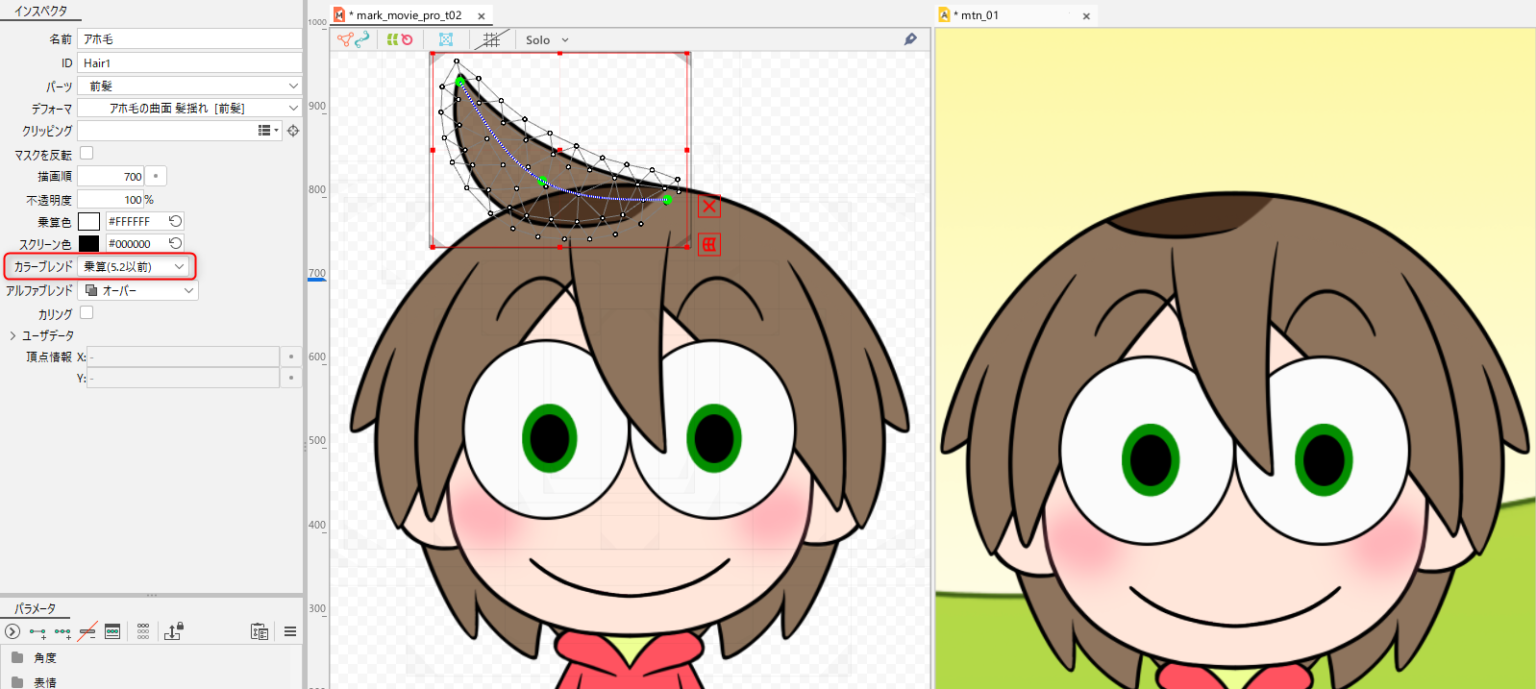The width and height of the screenshot is (1536, 689).
Task: Click the 名前 input field
Action: coord(190,39)
